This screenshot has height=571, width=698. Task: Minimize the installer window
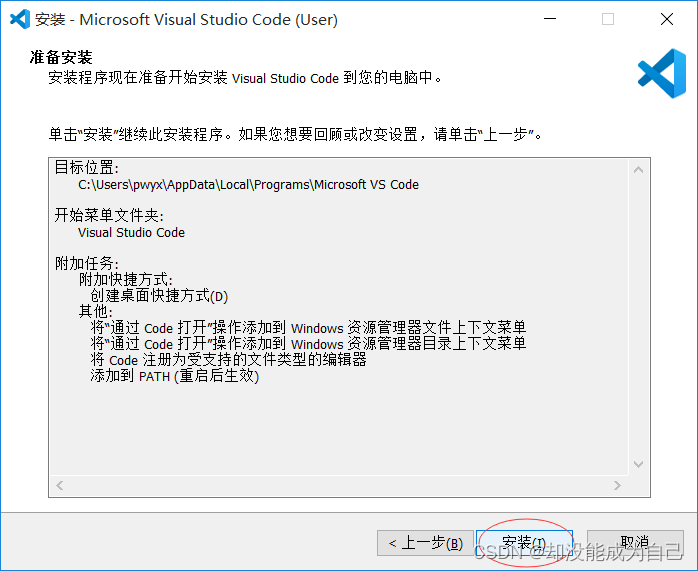(x=550, y=19)
